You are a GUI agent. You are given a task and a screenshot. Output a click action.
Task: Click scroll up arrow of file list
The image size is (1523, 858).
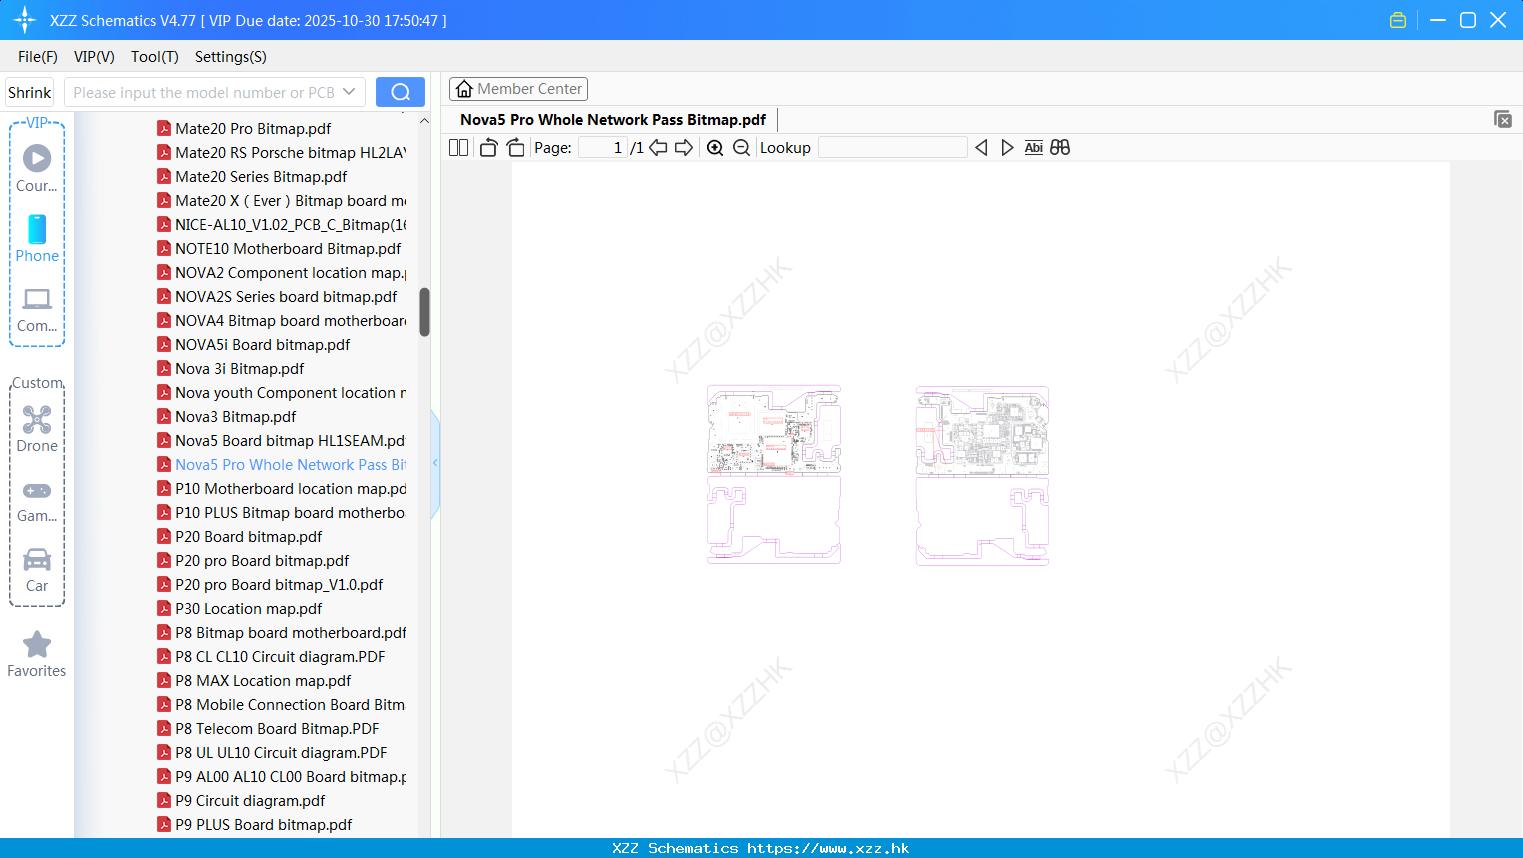[424, 121]
